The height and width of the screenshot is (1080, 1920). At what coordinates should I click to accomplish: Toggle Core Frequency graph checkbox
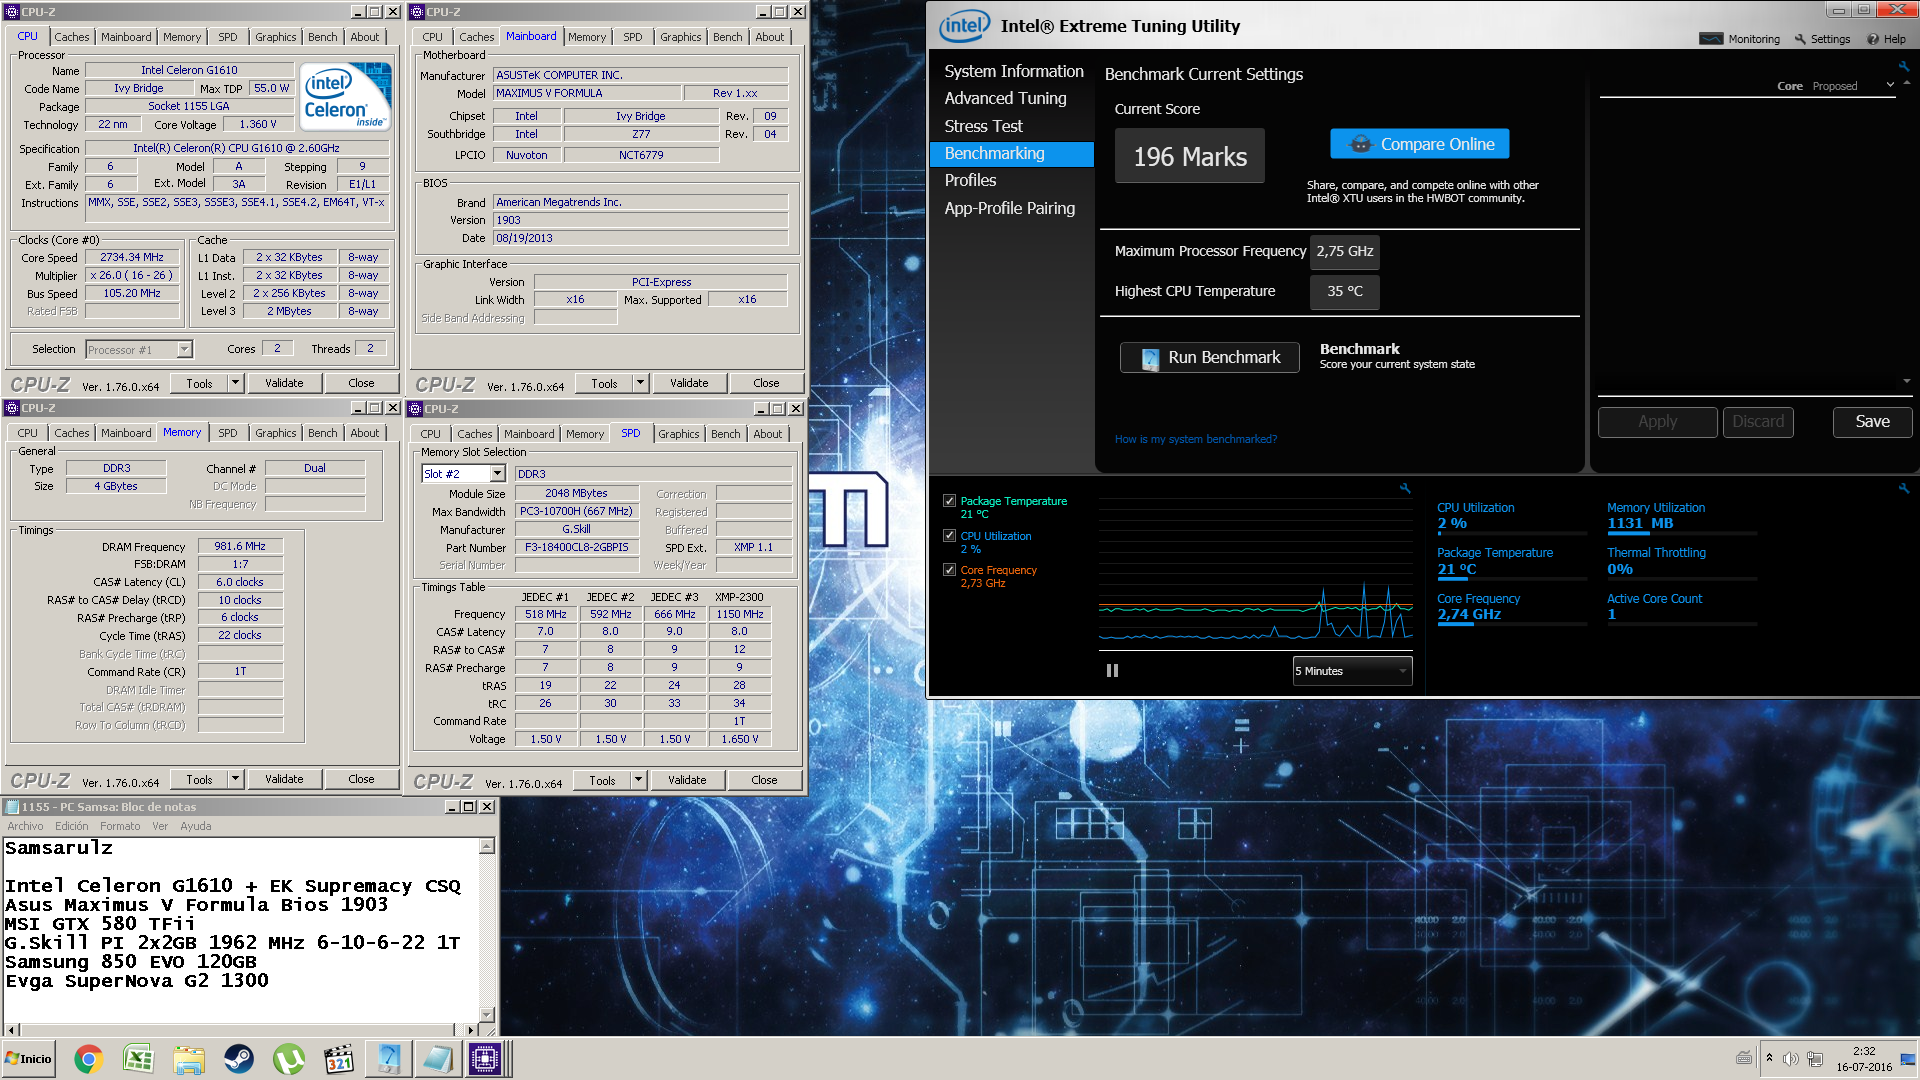point(949,570)
